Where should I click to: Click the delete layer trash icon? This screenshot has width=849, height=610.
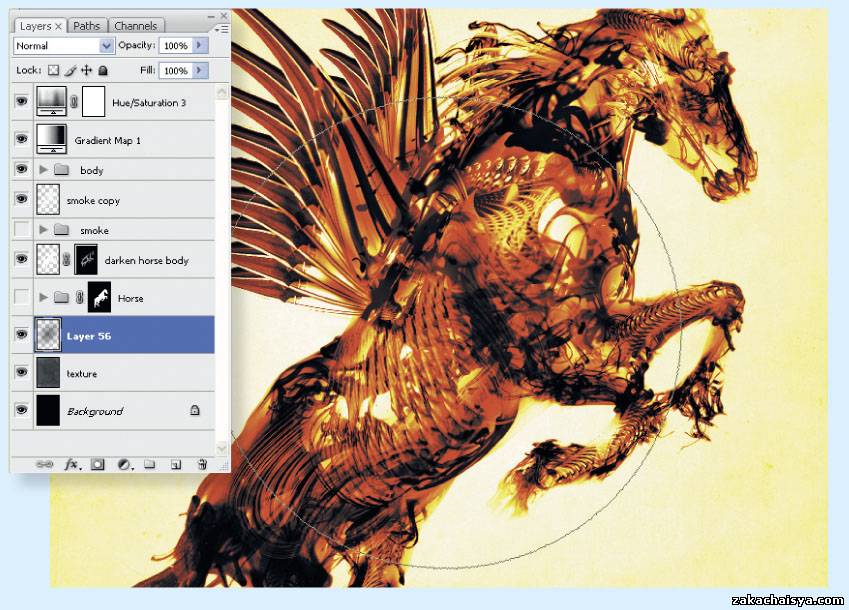tap(202, 464)
